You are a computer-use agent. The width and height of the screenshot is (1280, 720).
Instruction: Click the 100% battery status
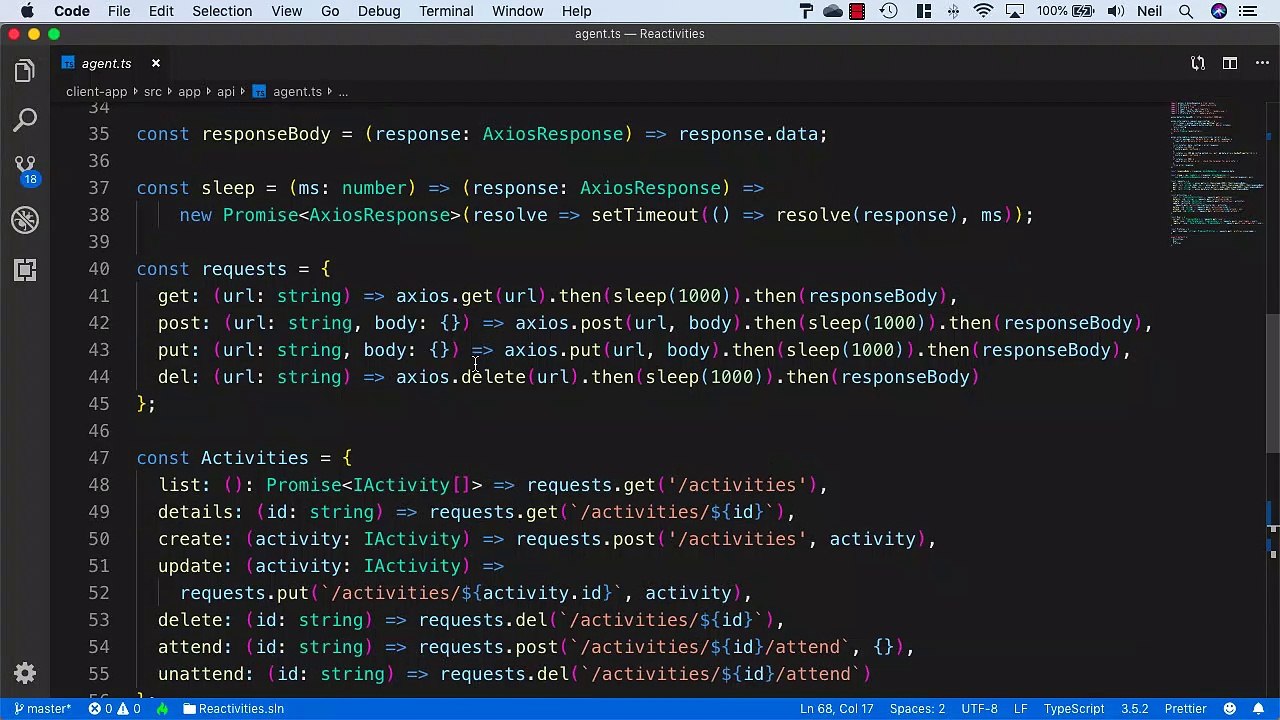(1064, 11)
